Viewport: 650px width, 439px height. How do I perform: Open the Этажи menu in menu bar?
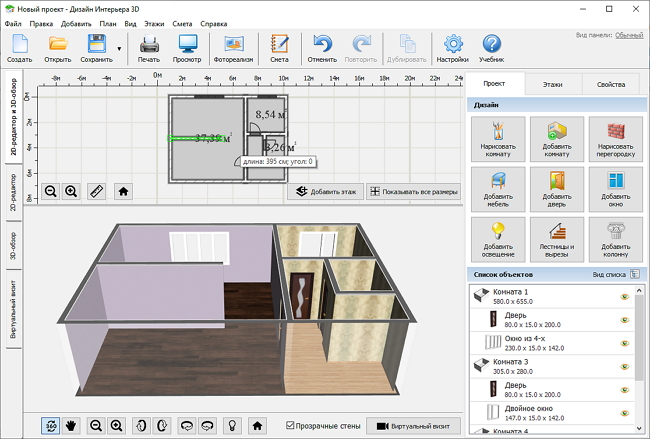(x=156, y=21)
